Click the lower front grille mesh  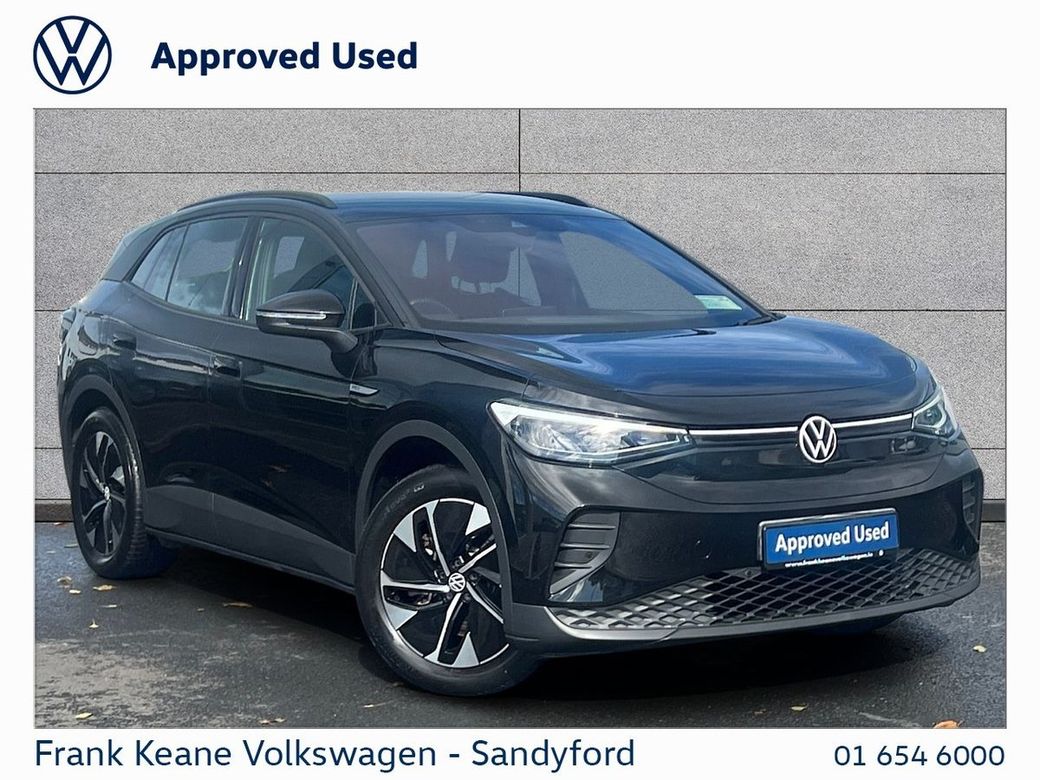[x=763, y=592]
